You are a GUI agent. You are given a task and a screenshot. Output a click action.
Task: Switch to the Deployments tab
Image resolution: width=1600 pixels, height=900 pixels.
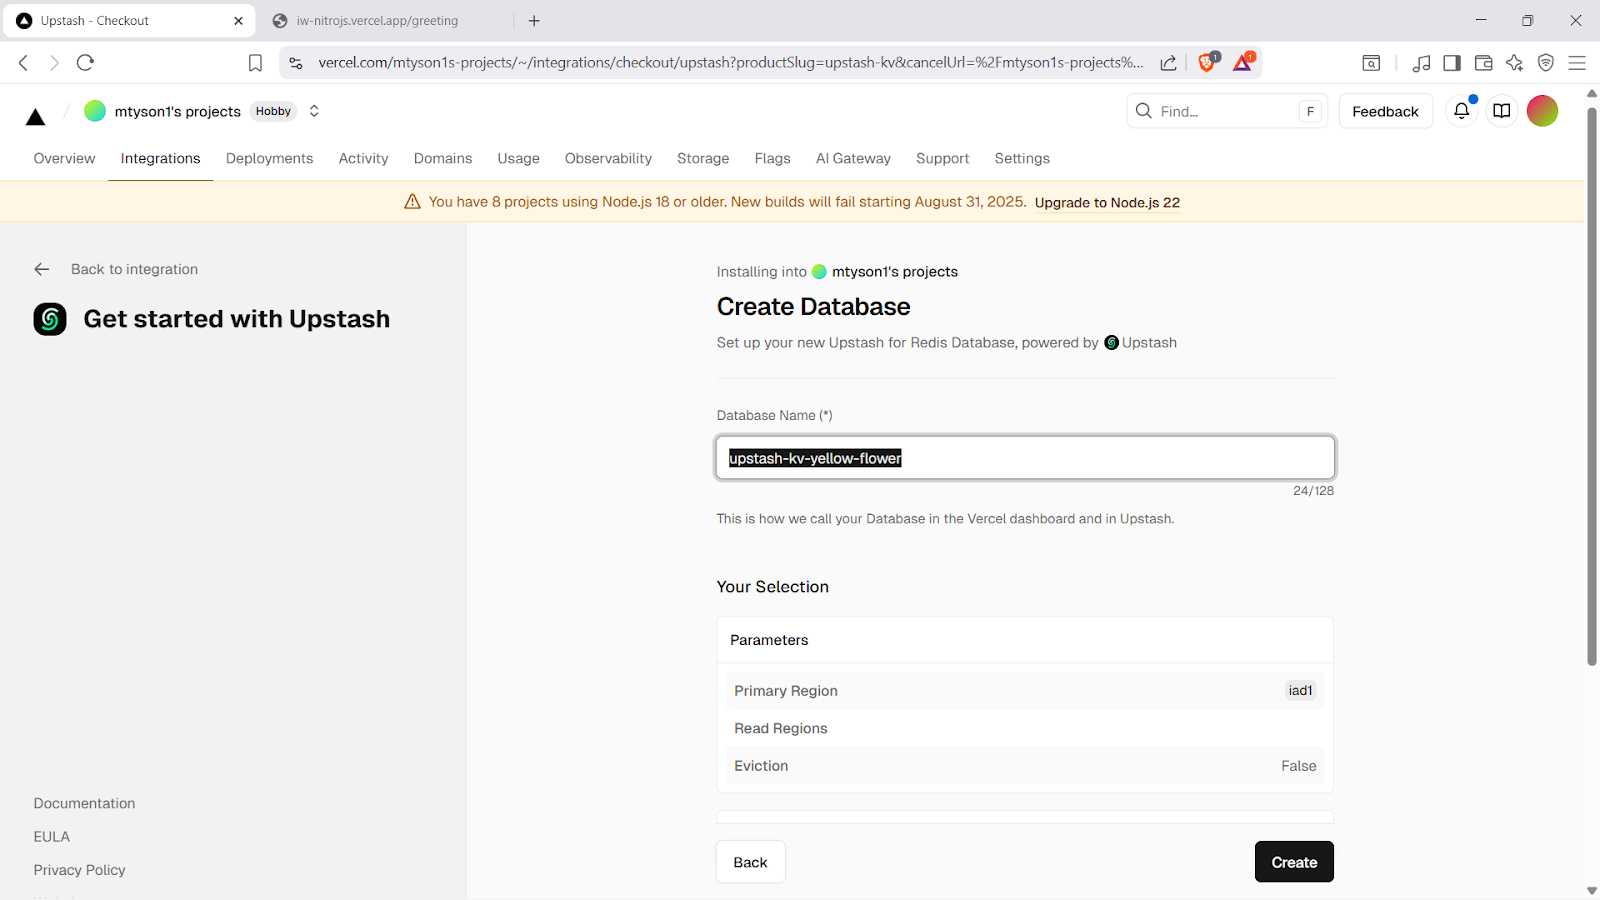[269, 158]
